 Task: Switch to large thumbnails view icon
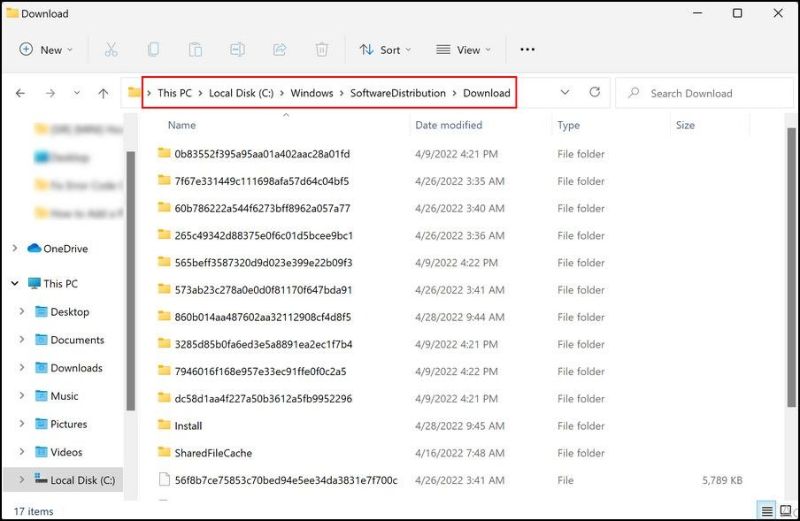[785, 510]
